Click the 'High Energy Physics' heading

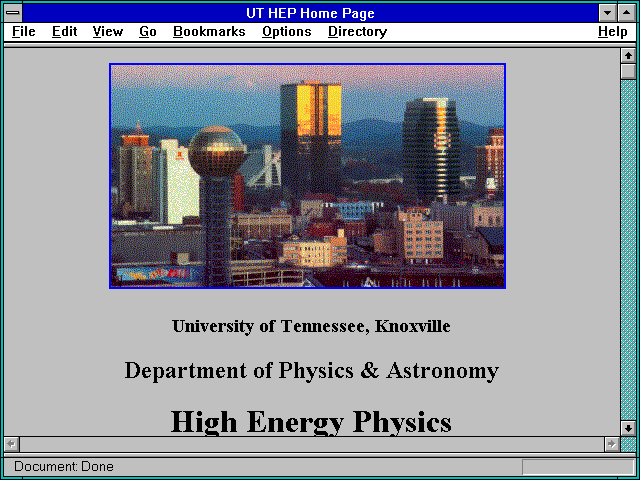coord(311,421)
